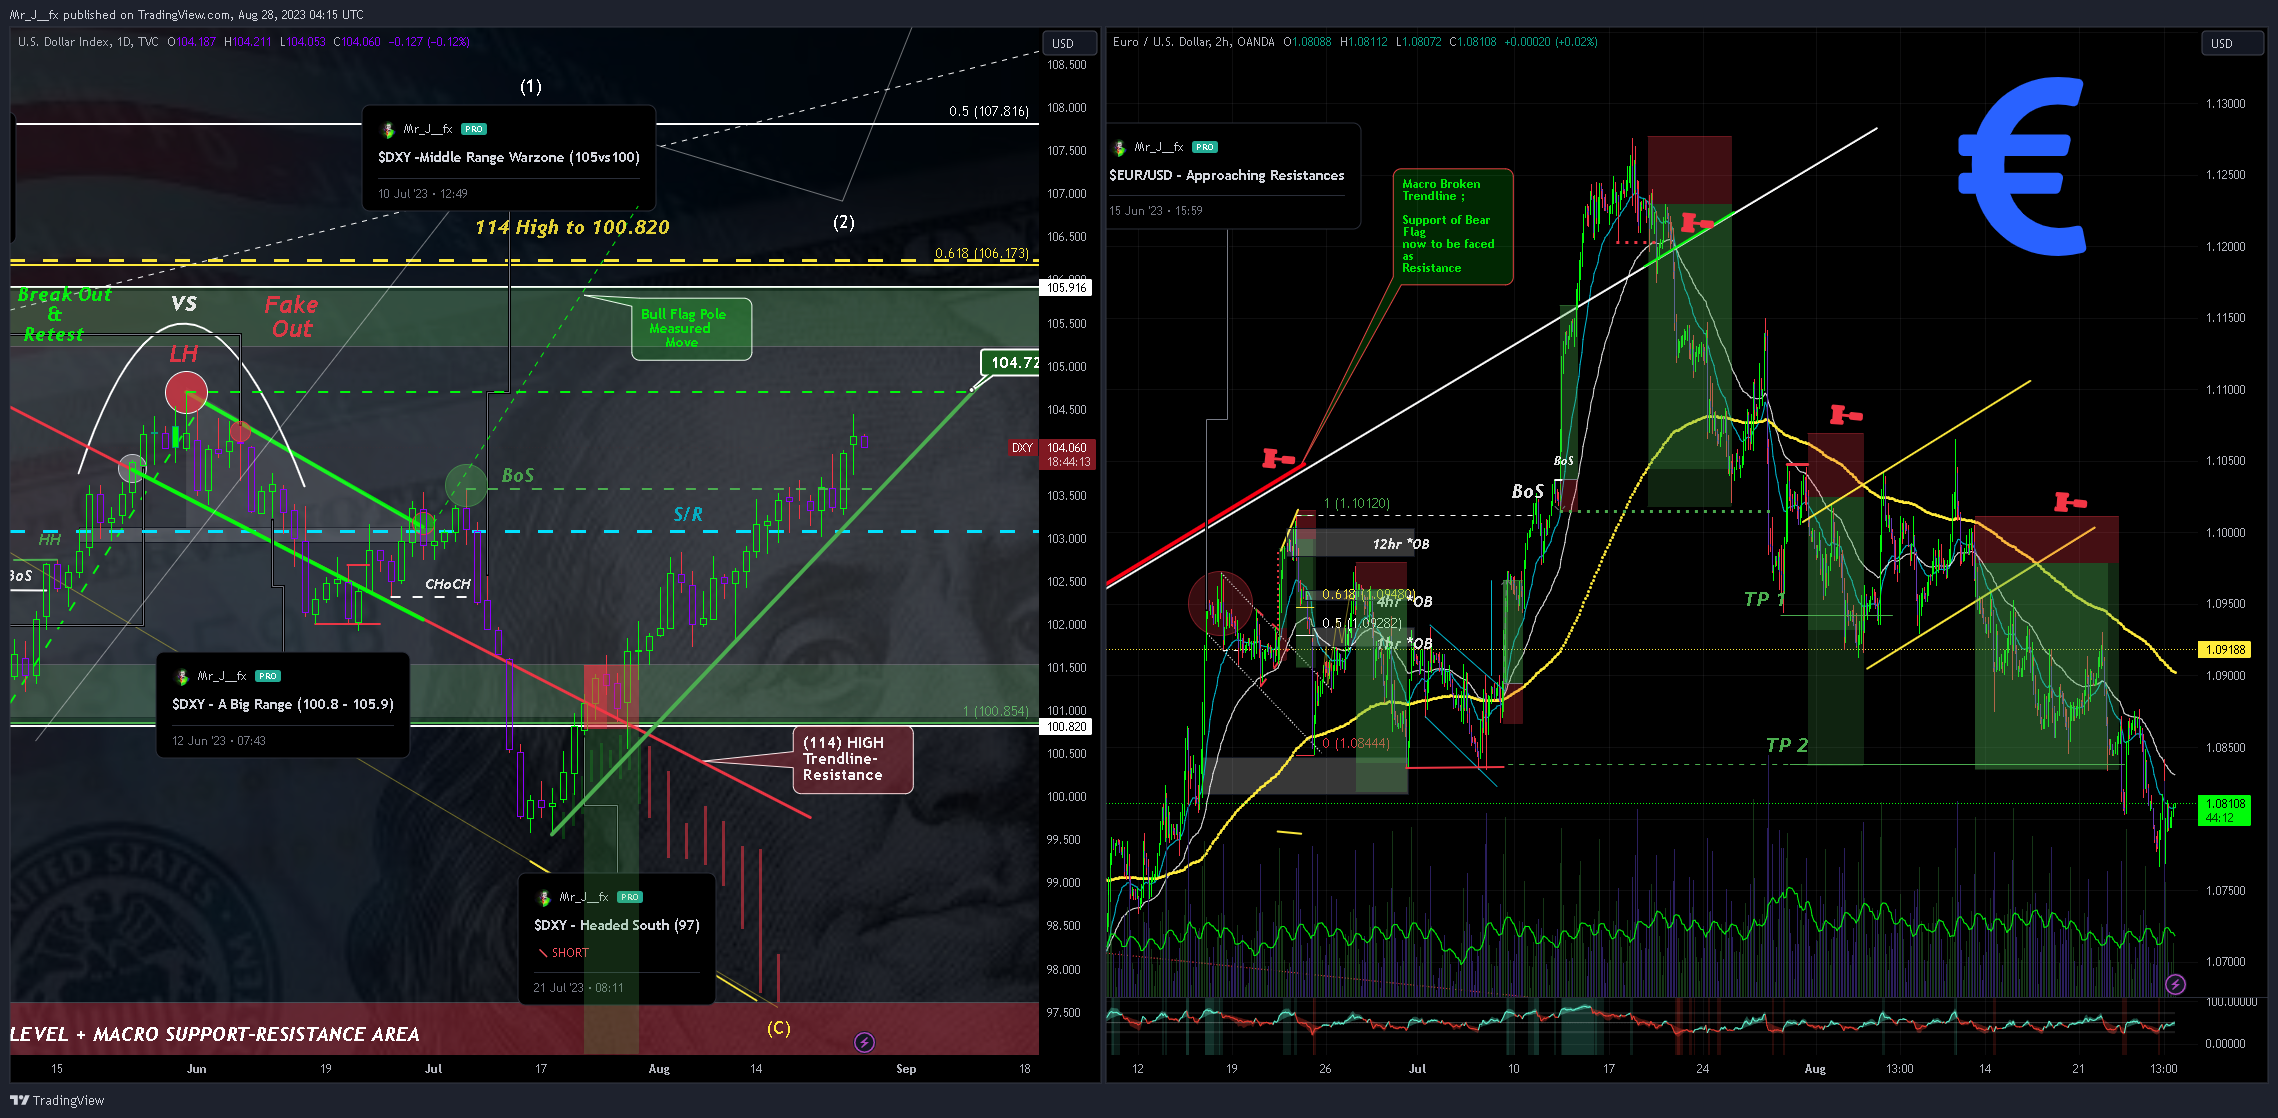This screenshot has height=1118, width=2278.
Task: Click PRO badge on Headed South card
Action: coord(630,897)
